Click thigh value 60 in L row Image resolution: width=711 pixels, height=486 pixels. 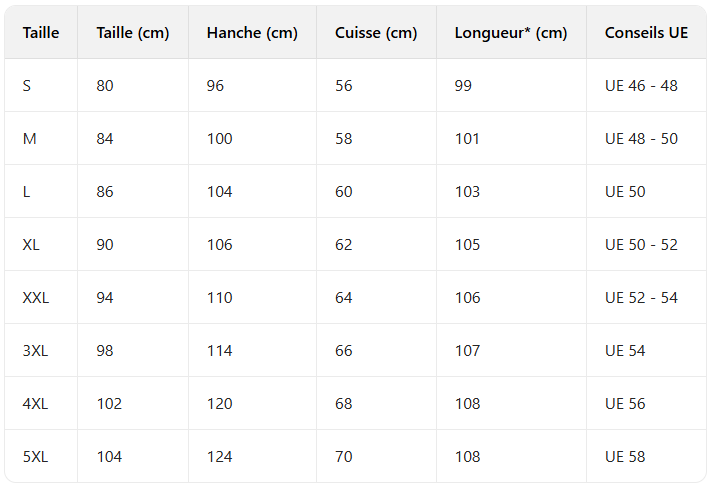click(x=344, y=192)
